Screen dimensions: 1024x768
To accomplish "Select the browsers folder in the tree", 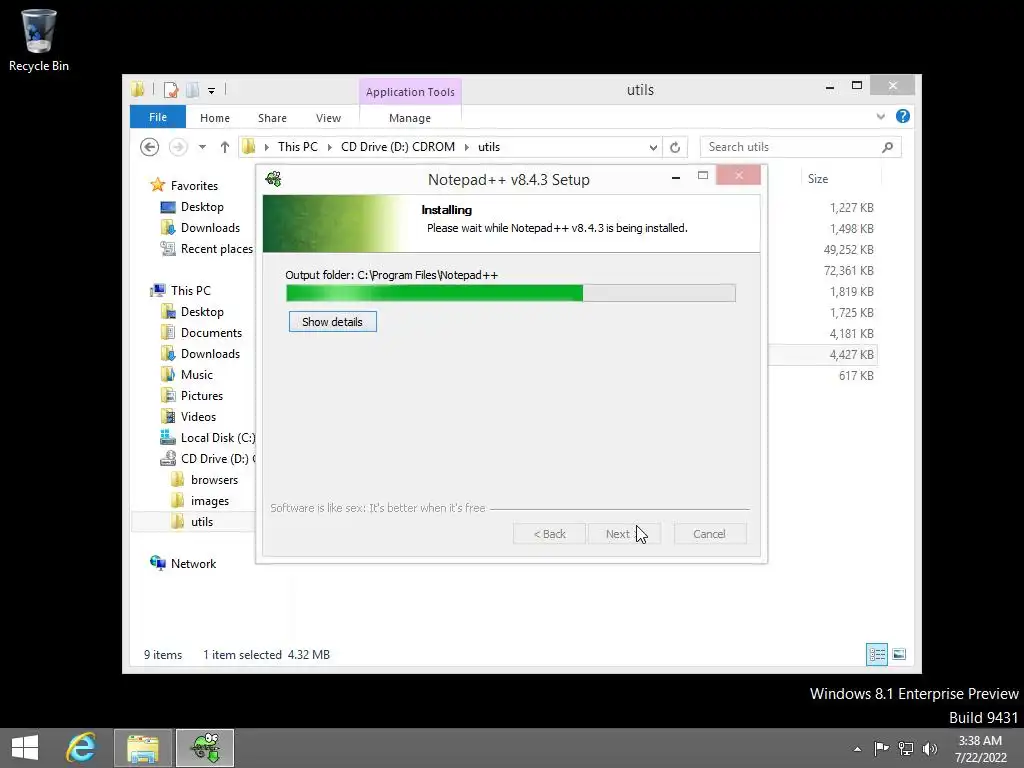I will click(x=214, y=479).
